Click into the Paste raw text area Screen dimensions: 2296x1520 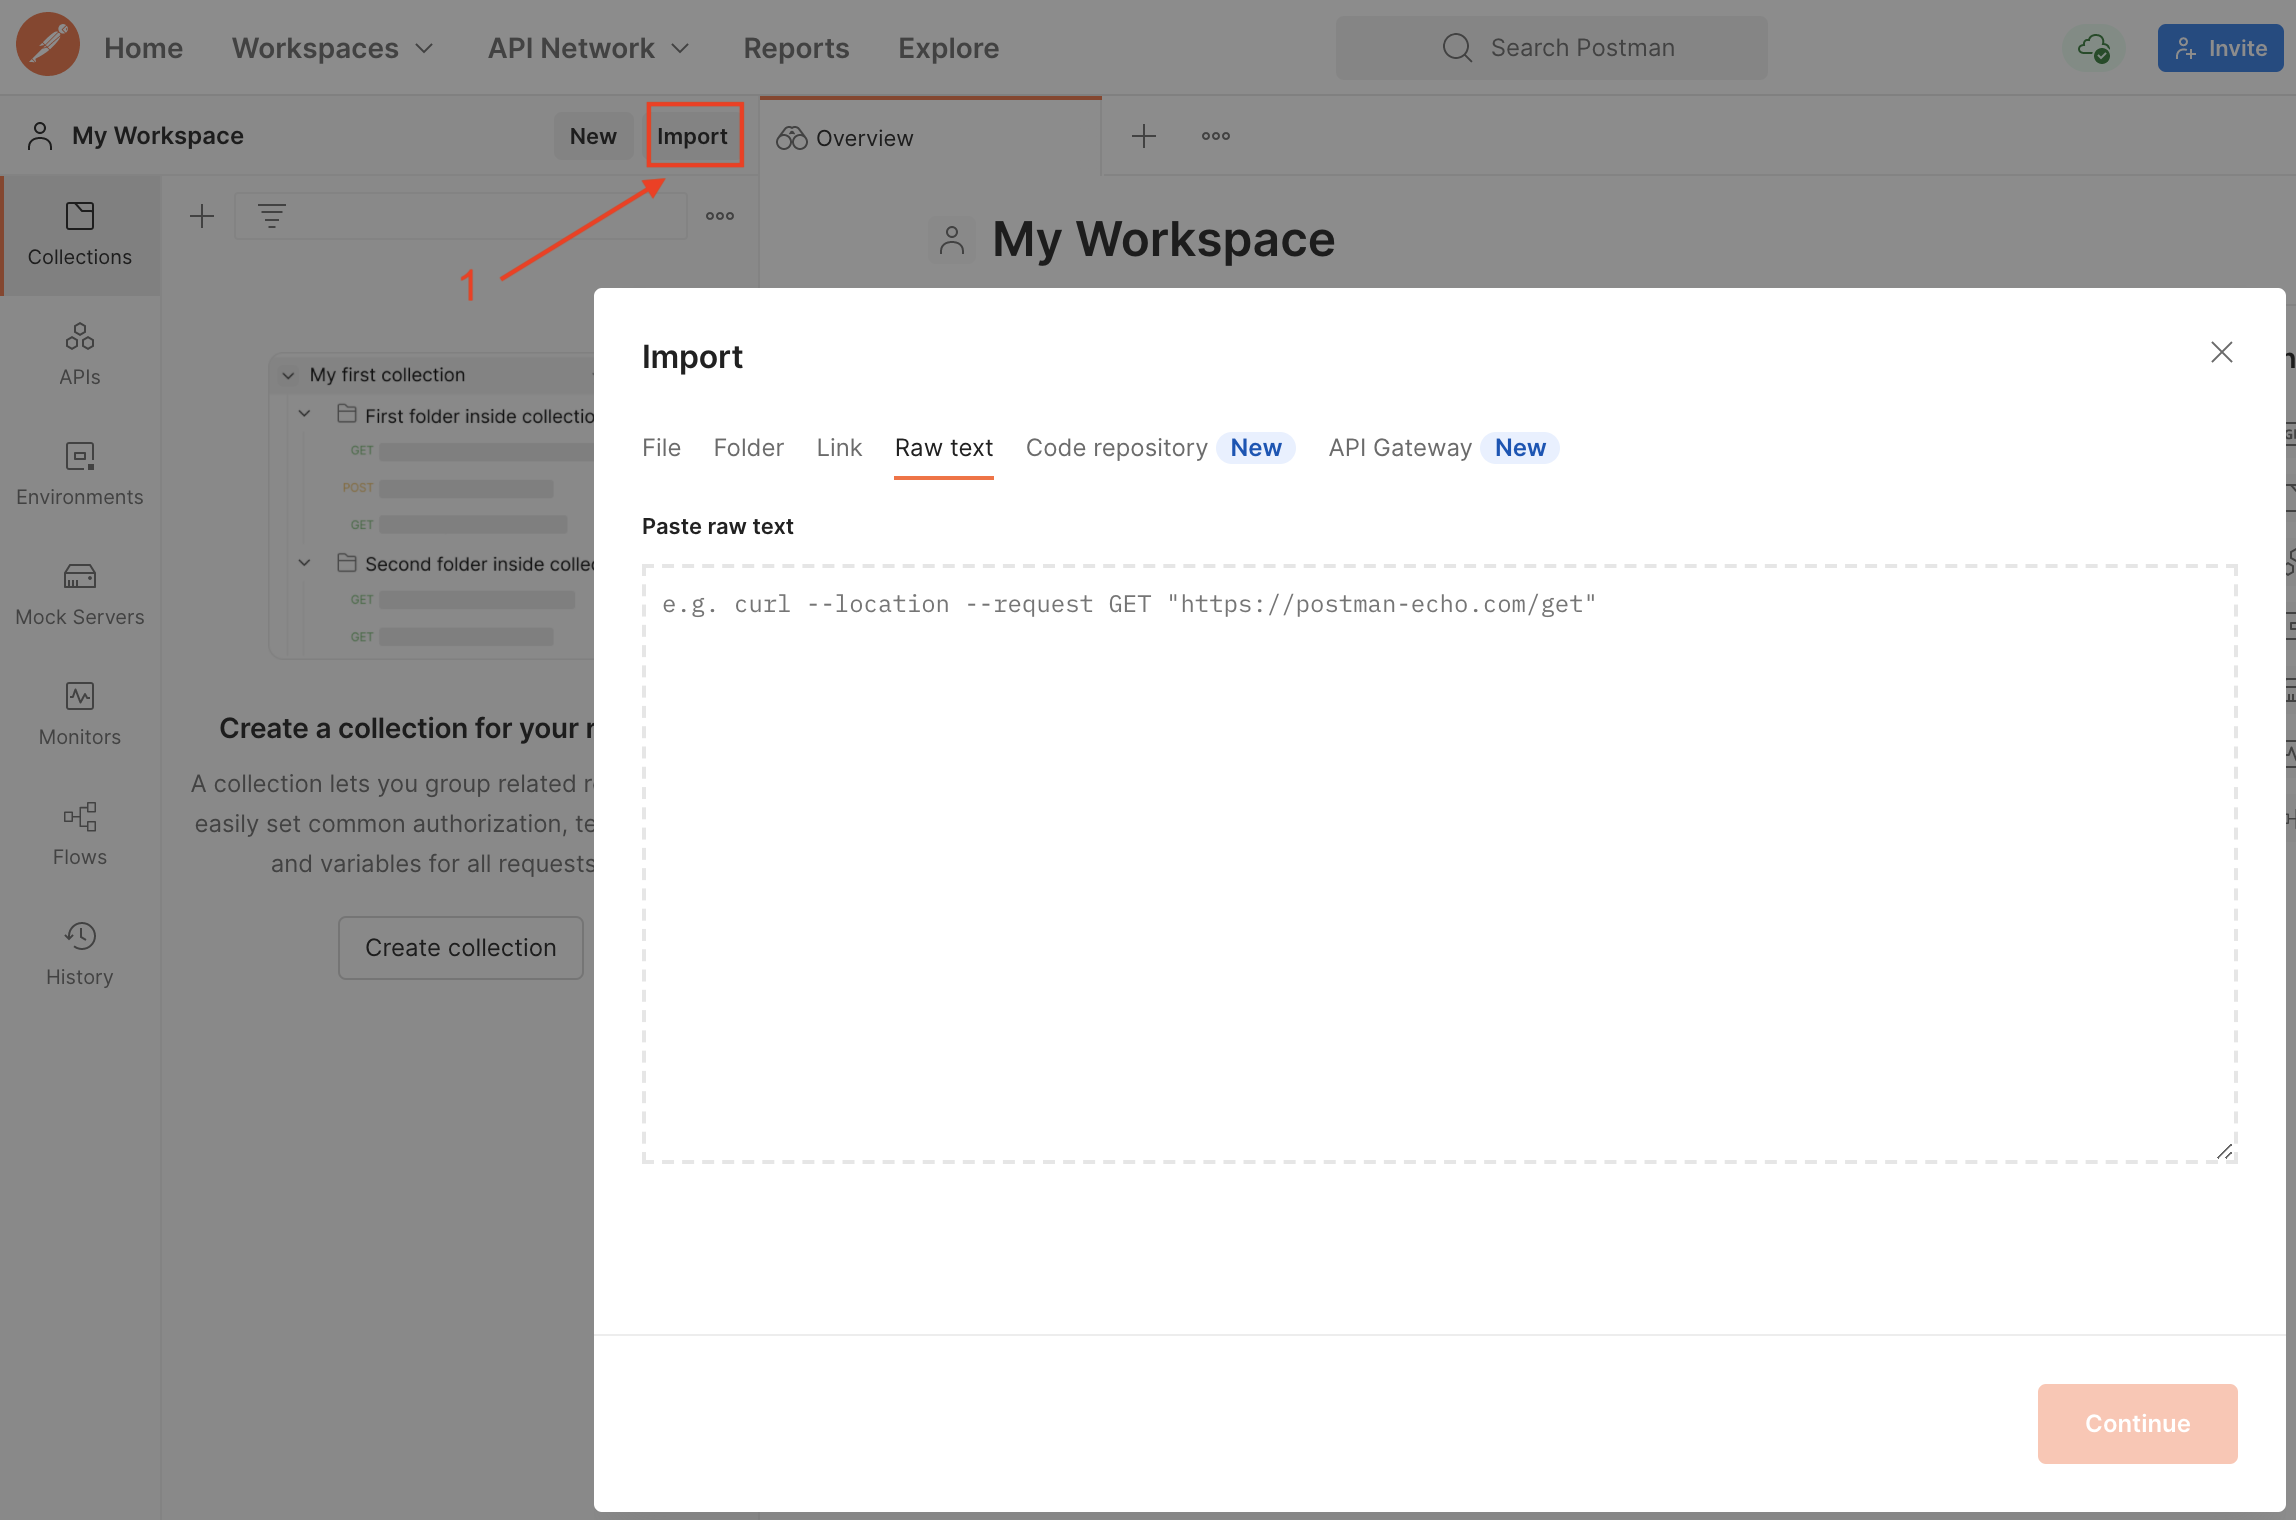(1438, 862)
